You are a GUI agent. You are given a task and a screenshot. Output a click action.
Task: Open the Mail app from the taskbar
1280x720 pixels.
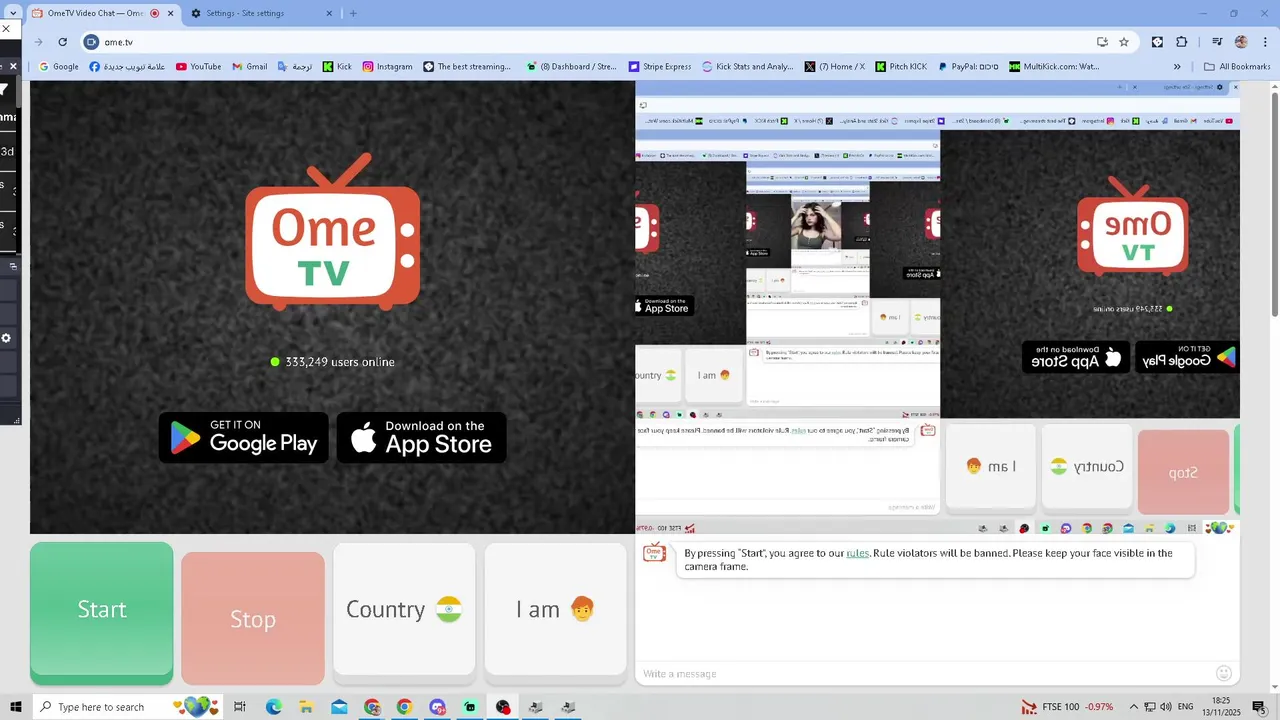click(340, 707)
